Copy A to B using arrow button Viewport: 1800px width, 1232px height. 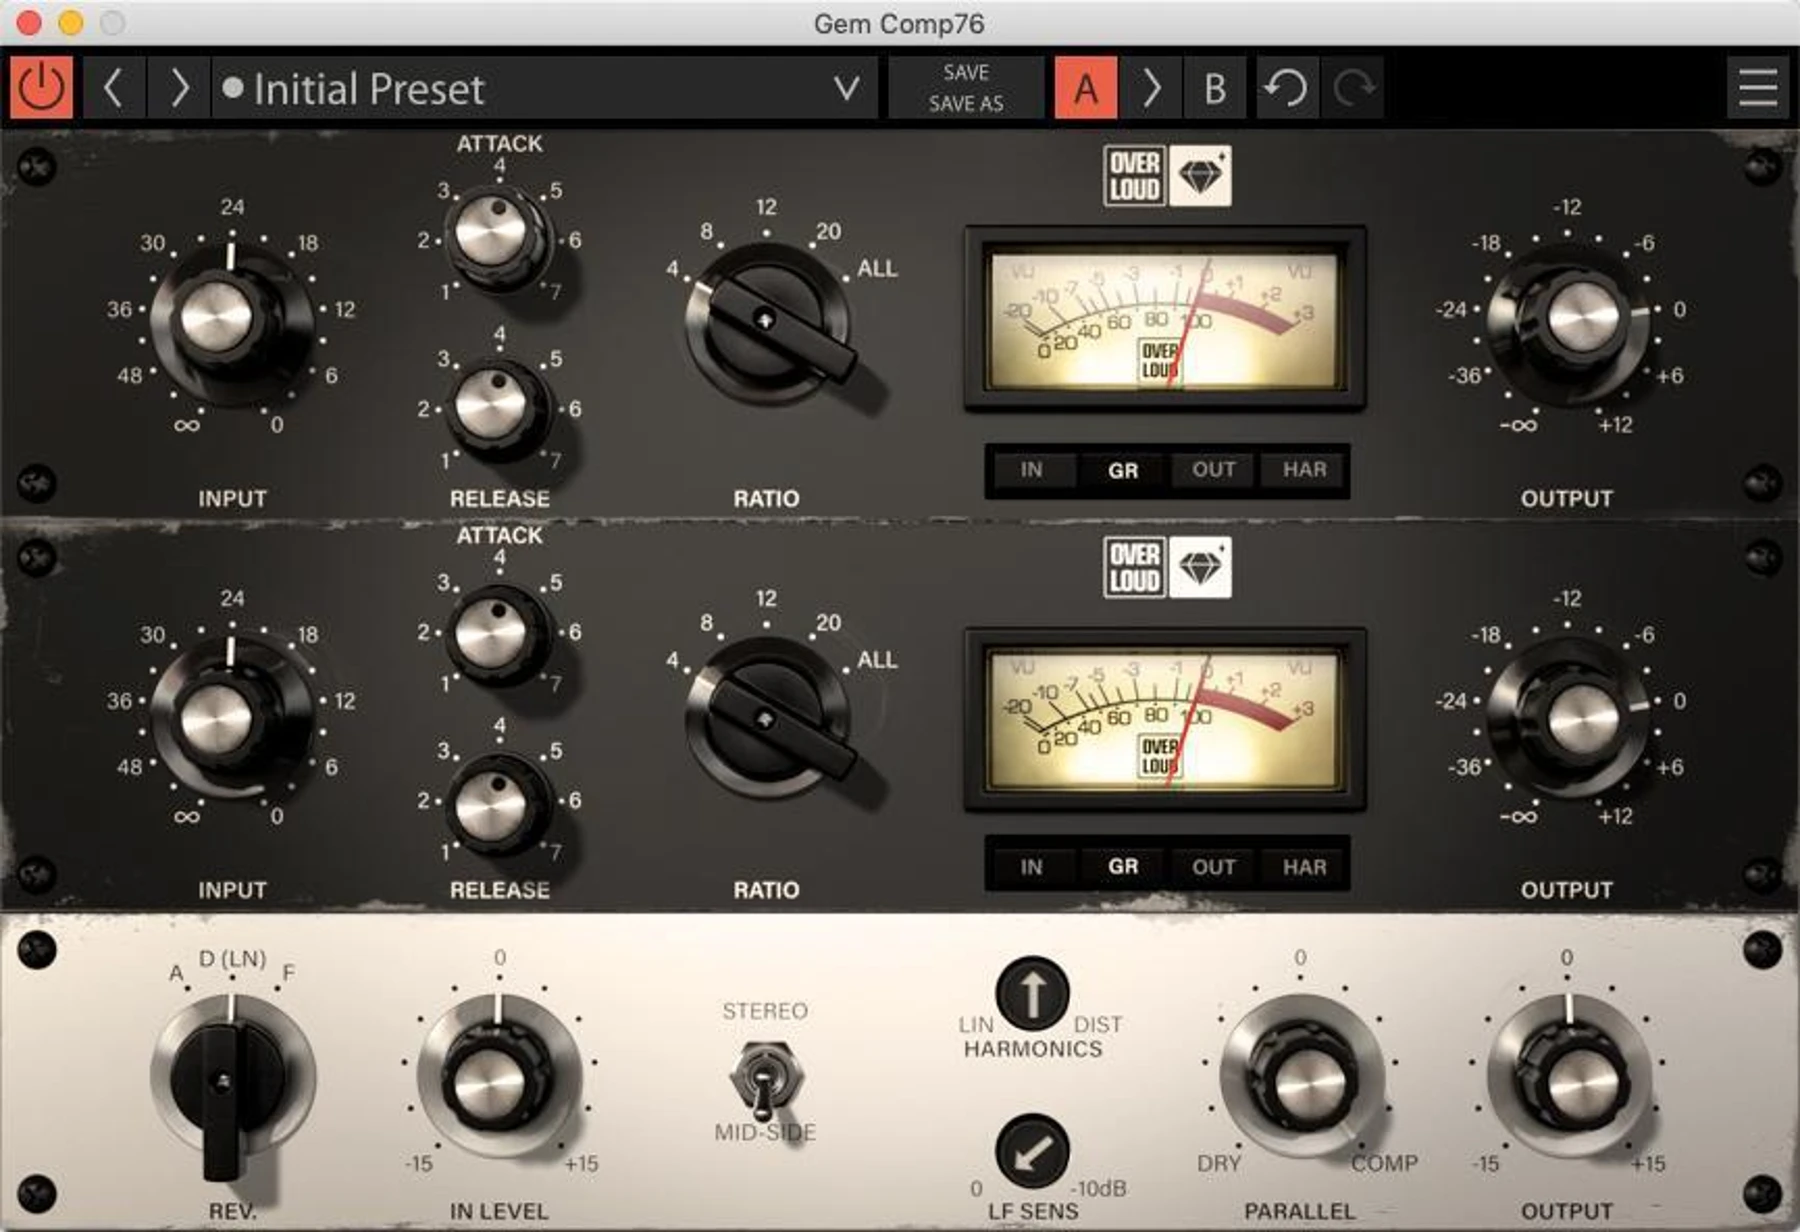pyautogui.click(x=1151, y=88)
